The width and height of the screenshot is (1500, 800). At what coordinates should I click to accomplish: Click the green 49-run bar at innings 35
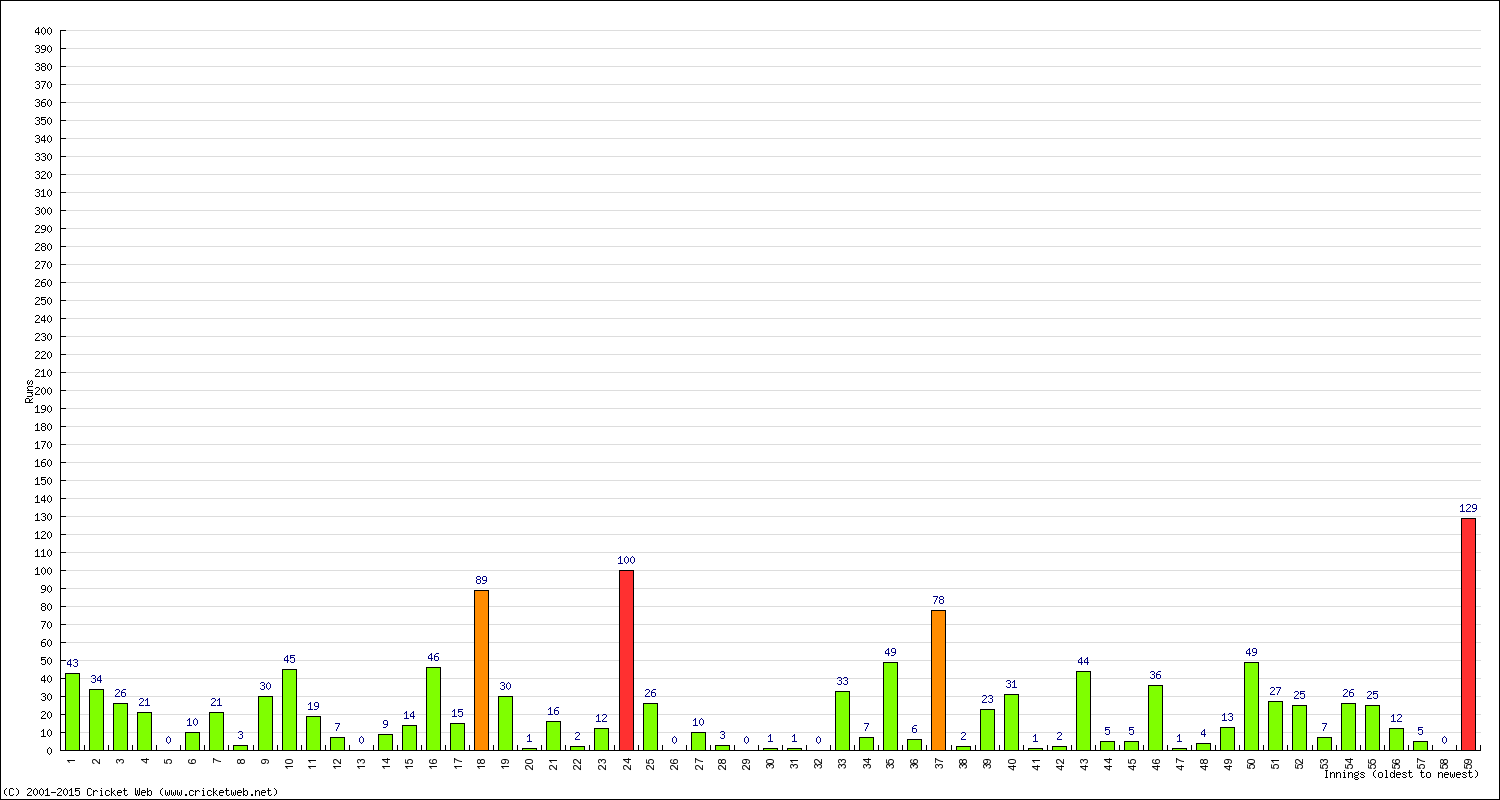tap(890, 706)
